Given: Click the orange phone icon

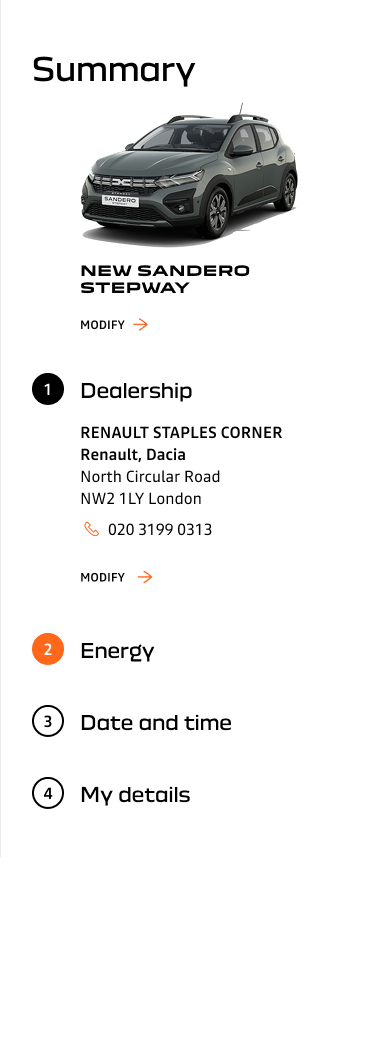Looking at the screenshot, I should [91, 530].
